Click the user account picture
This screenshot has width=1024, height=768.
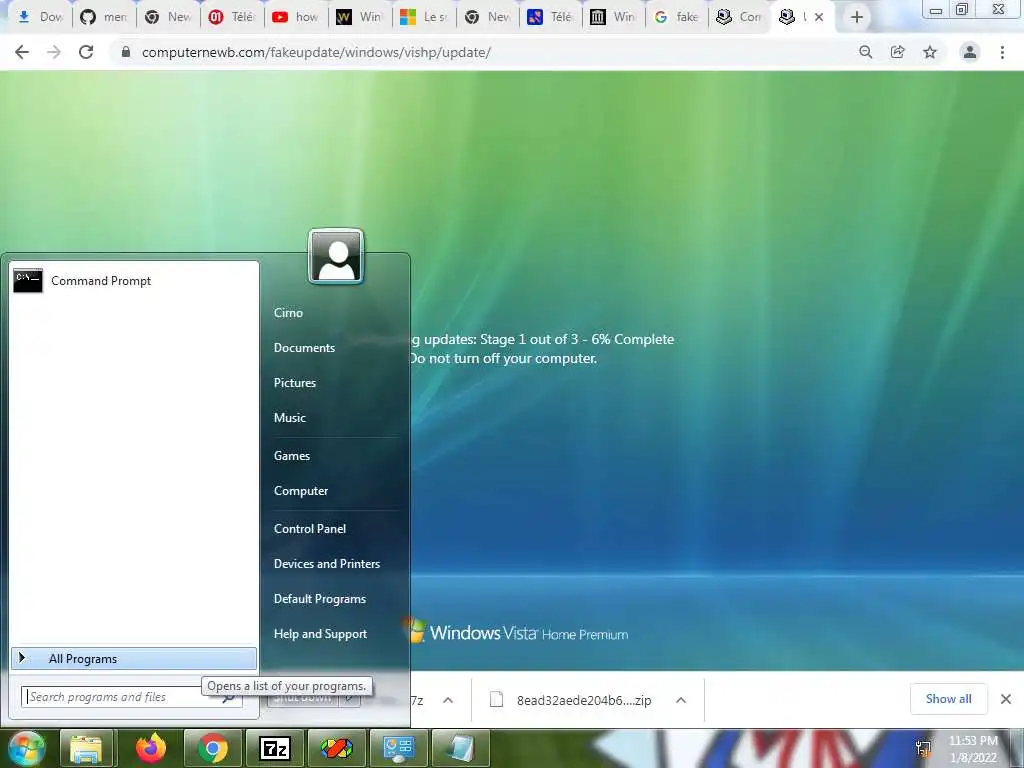coord(336,257)
